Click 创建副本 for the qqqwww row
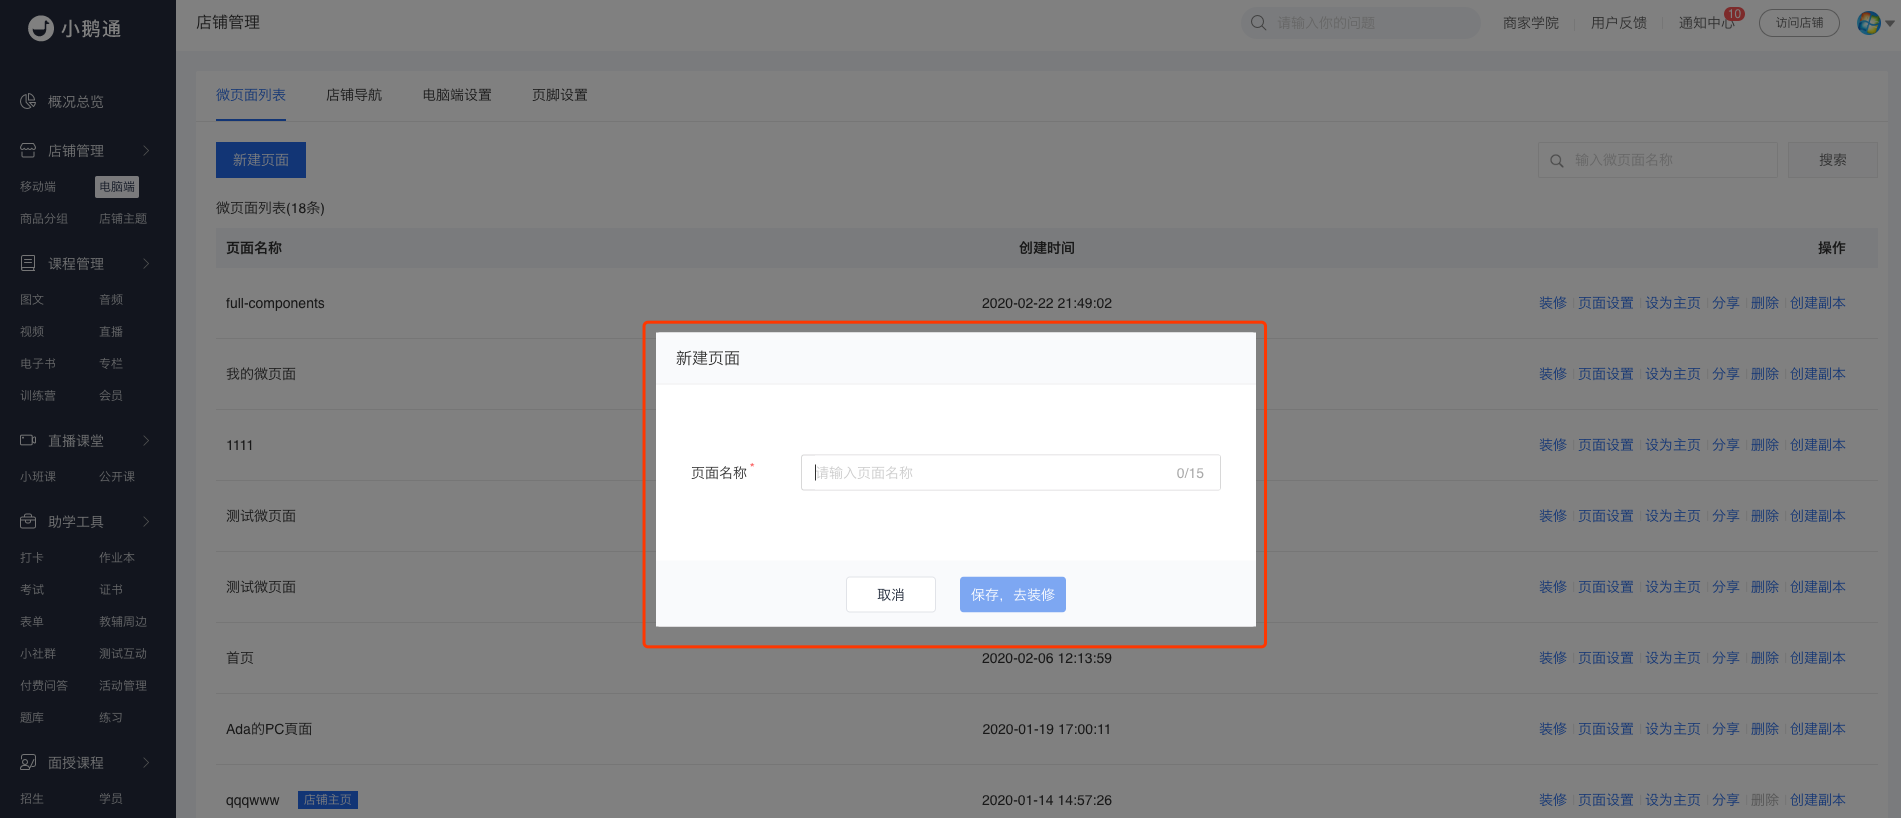The image size is (1901, 818). (x=1818, y=800)
